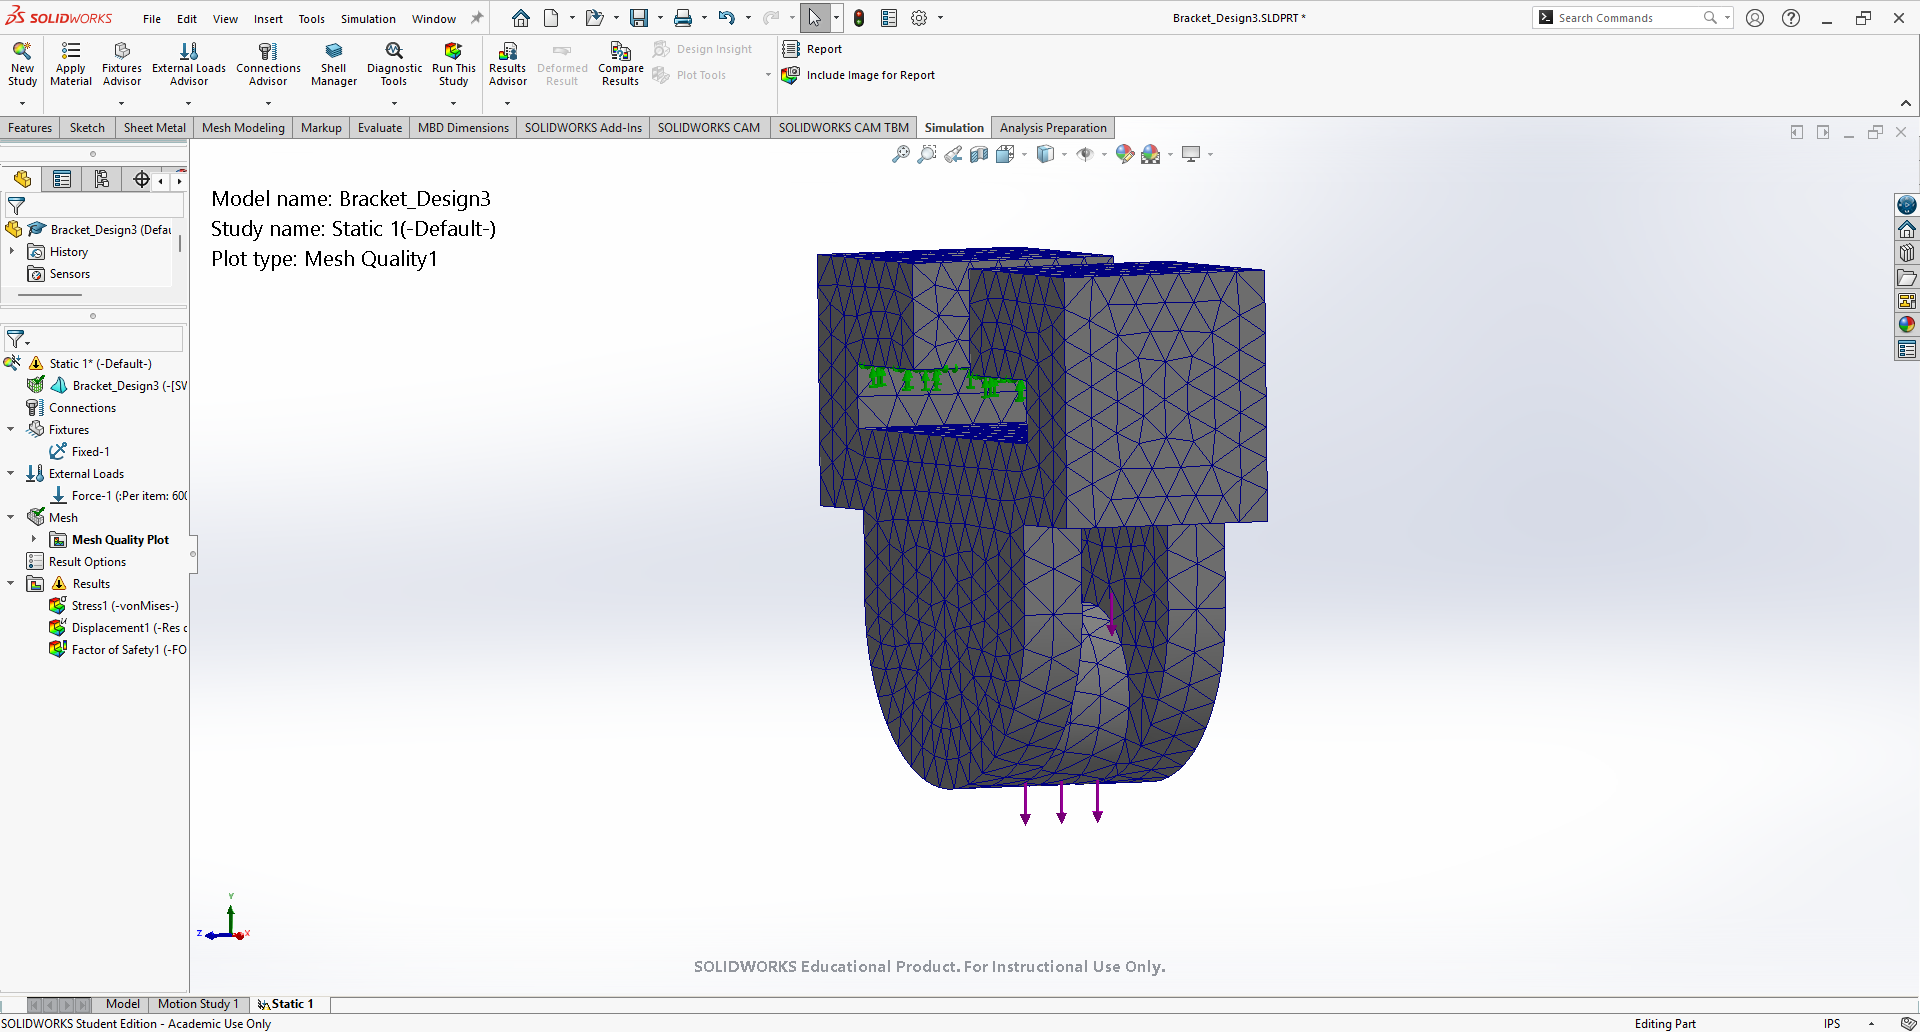1920x1032 pixels.
Task: Save the document with the disk icon
Action: 638,18
